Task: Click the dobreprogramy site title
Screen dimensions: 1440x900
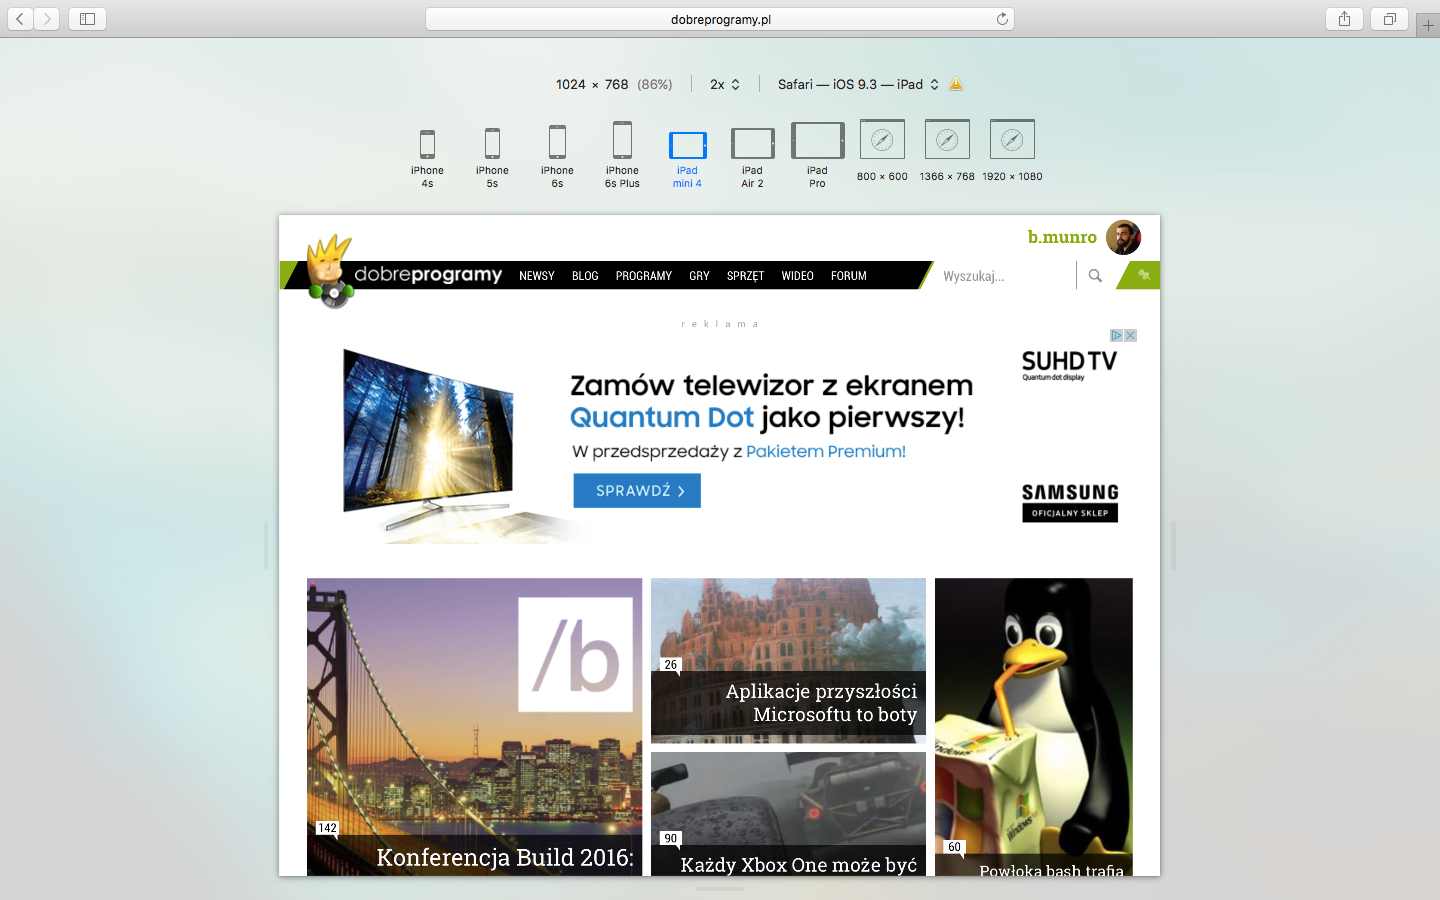Action: 428,274
